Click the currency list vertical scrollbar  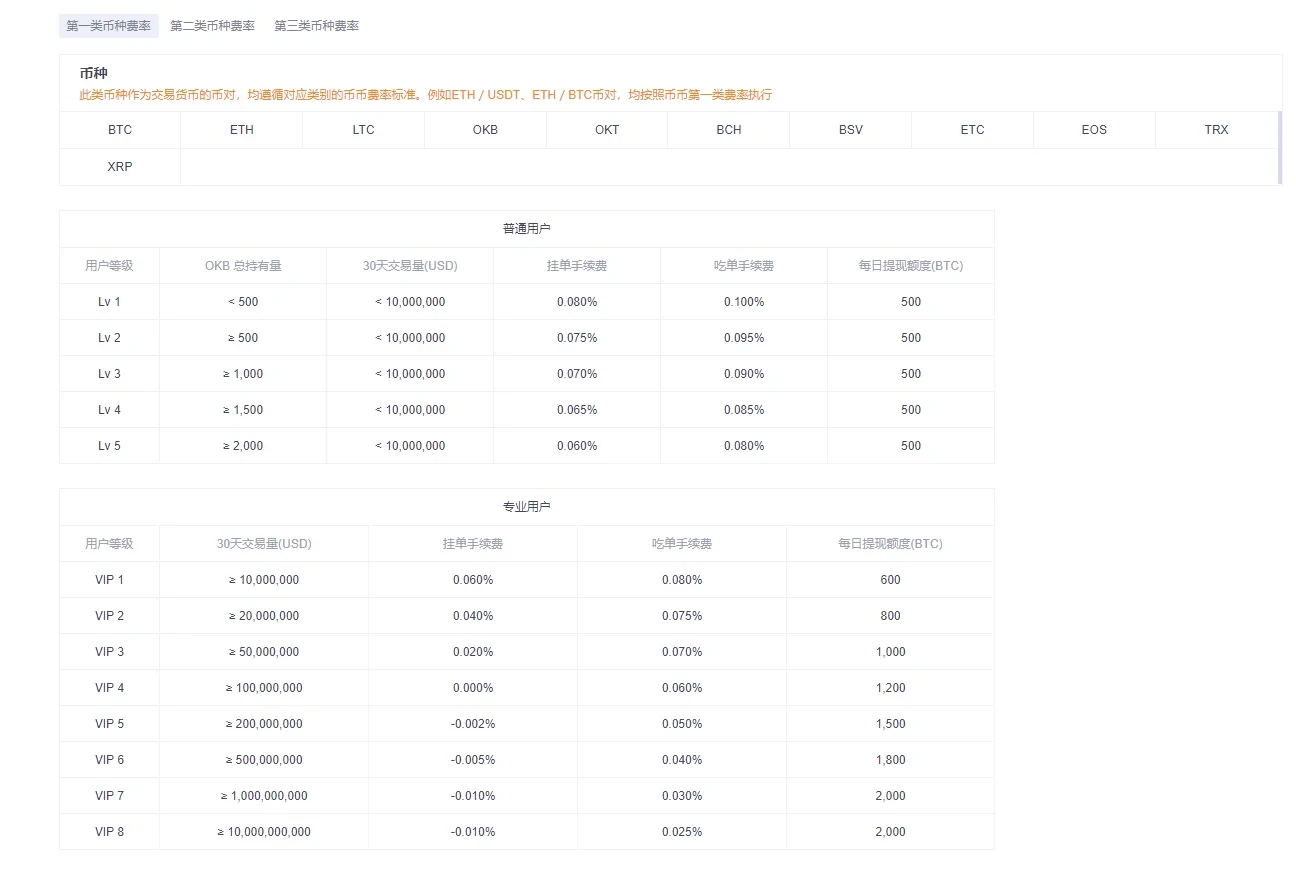pyautogui.click(x=1279, y=148)
